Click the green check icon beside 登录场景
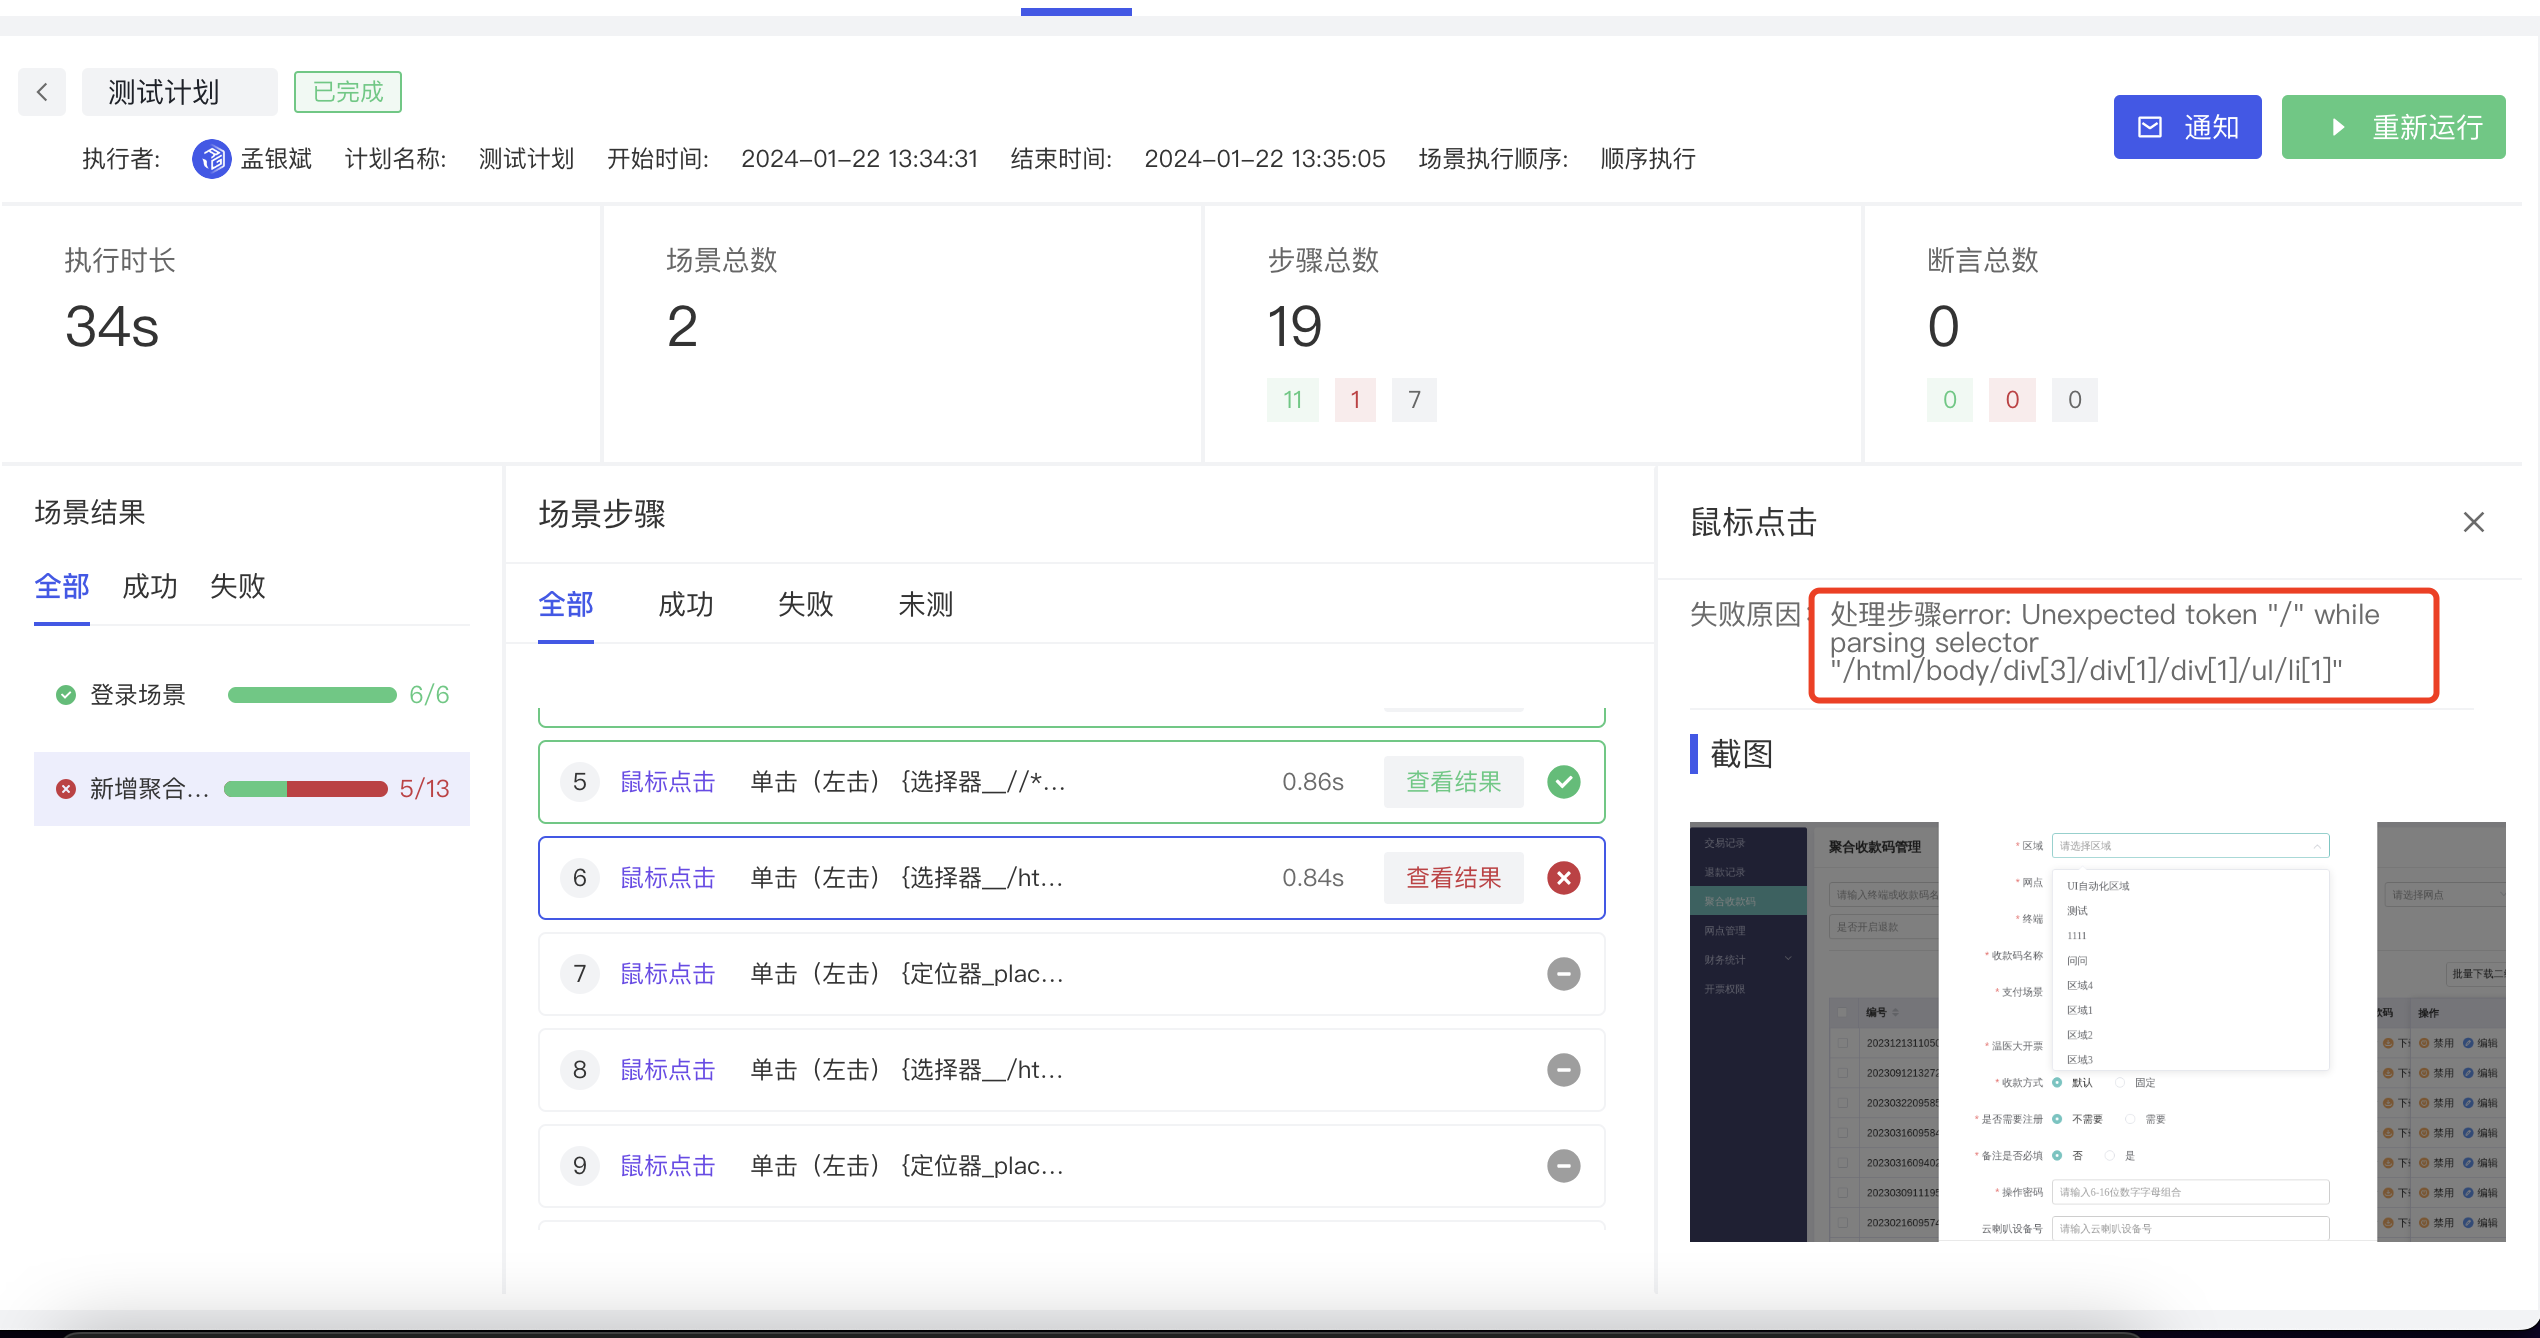The height and width of the screenshot is (1338, 2540). tap(66, 695)
